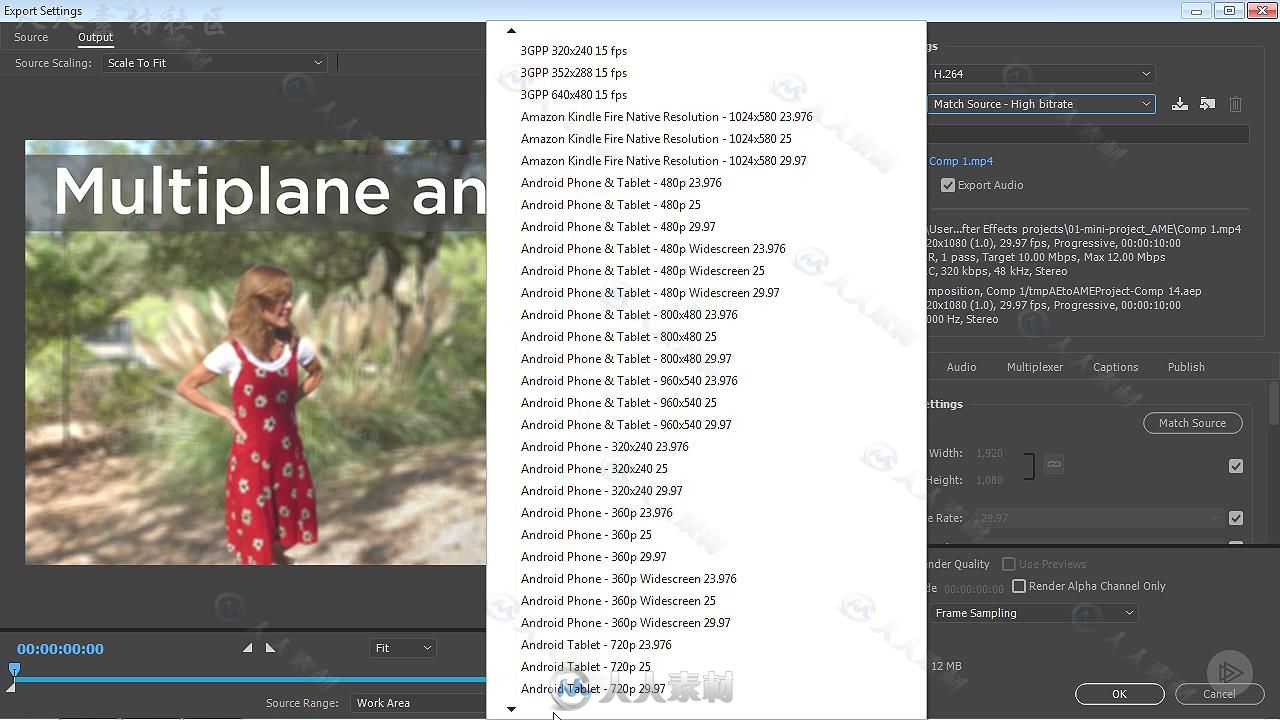Open the Fit zoom level dropdown
Image resolution: width=1280 pixels, height=720 pixels.
point(403,648)
